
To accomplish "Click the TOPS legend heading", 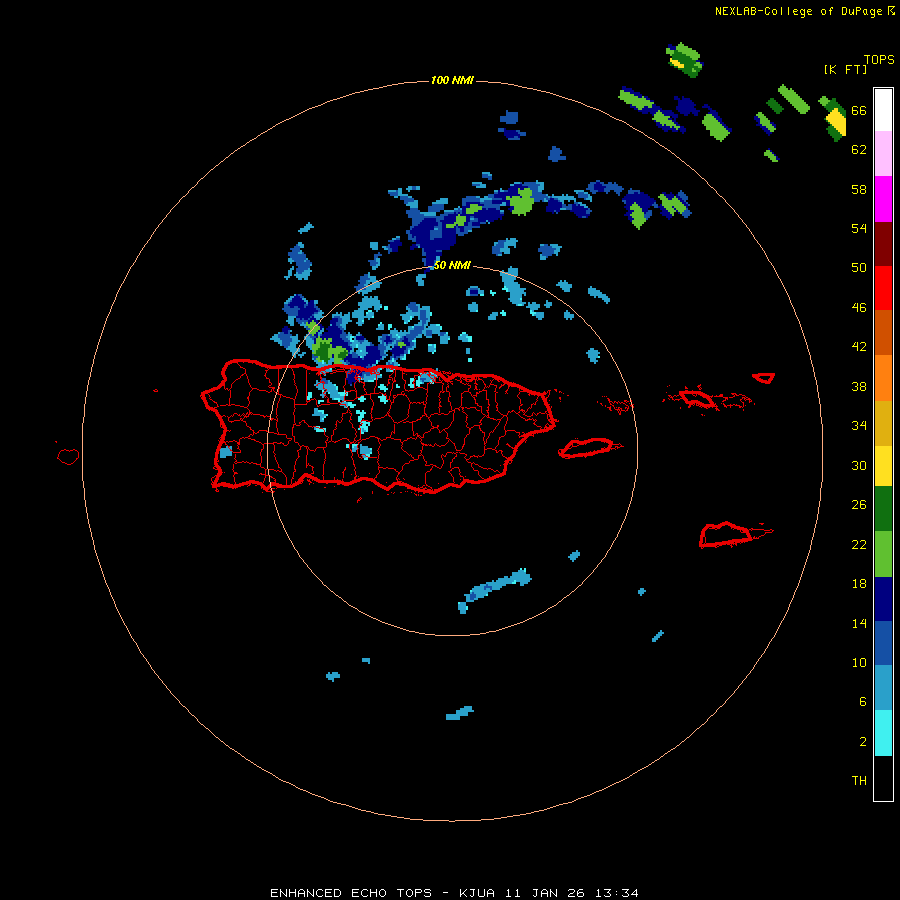I will point(879,59).
